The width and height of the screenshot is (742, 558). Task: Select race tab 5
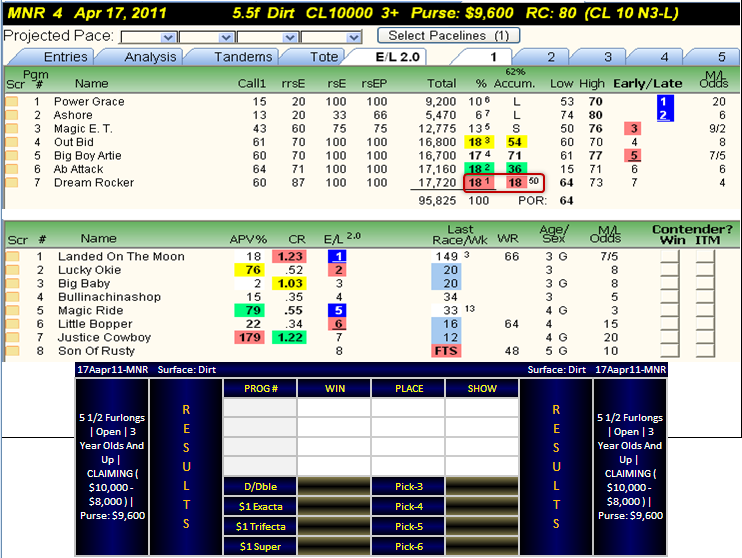pos(721,57)
